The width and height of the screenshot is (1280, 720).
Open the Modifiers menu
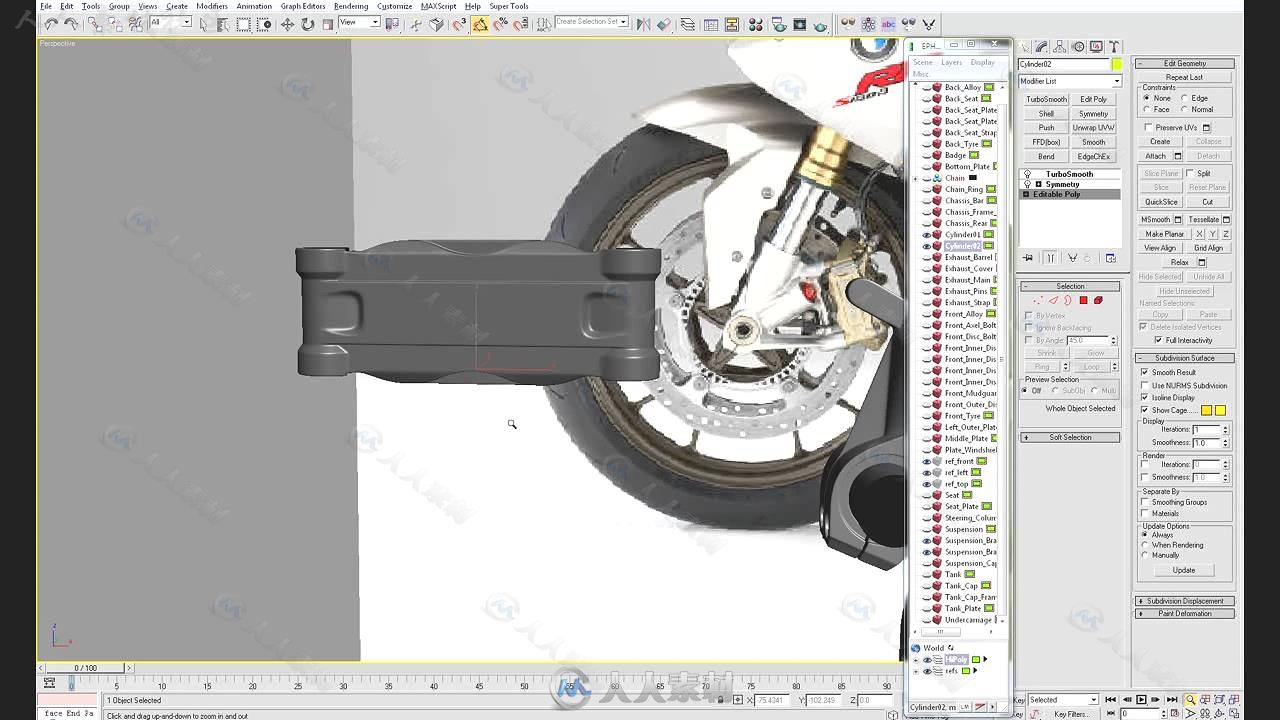(x=212, y=6)
